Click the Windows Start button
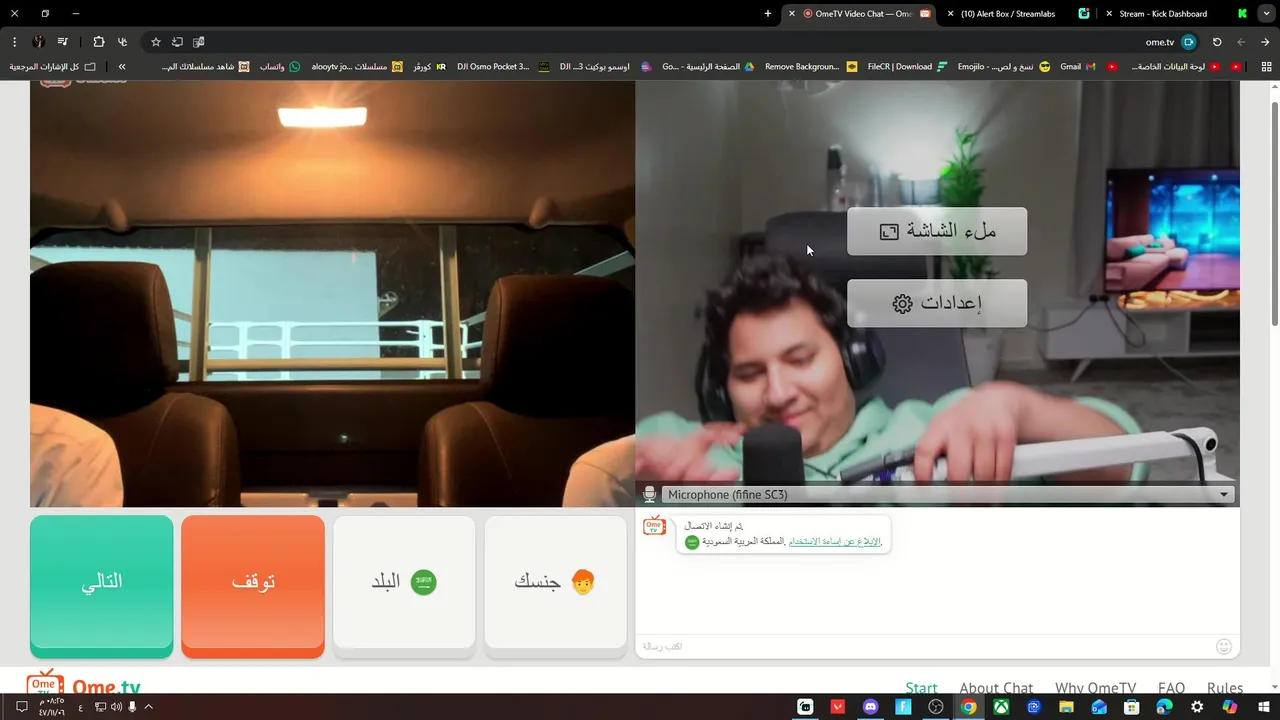1280x720 pixels. pyautogui.click(x=1263, y=707)
